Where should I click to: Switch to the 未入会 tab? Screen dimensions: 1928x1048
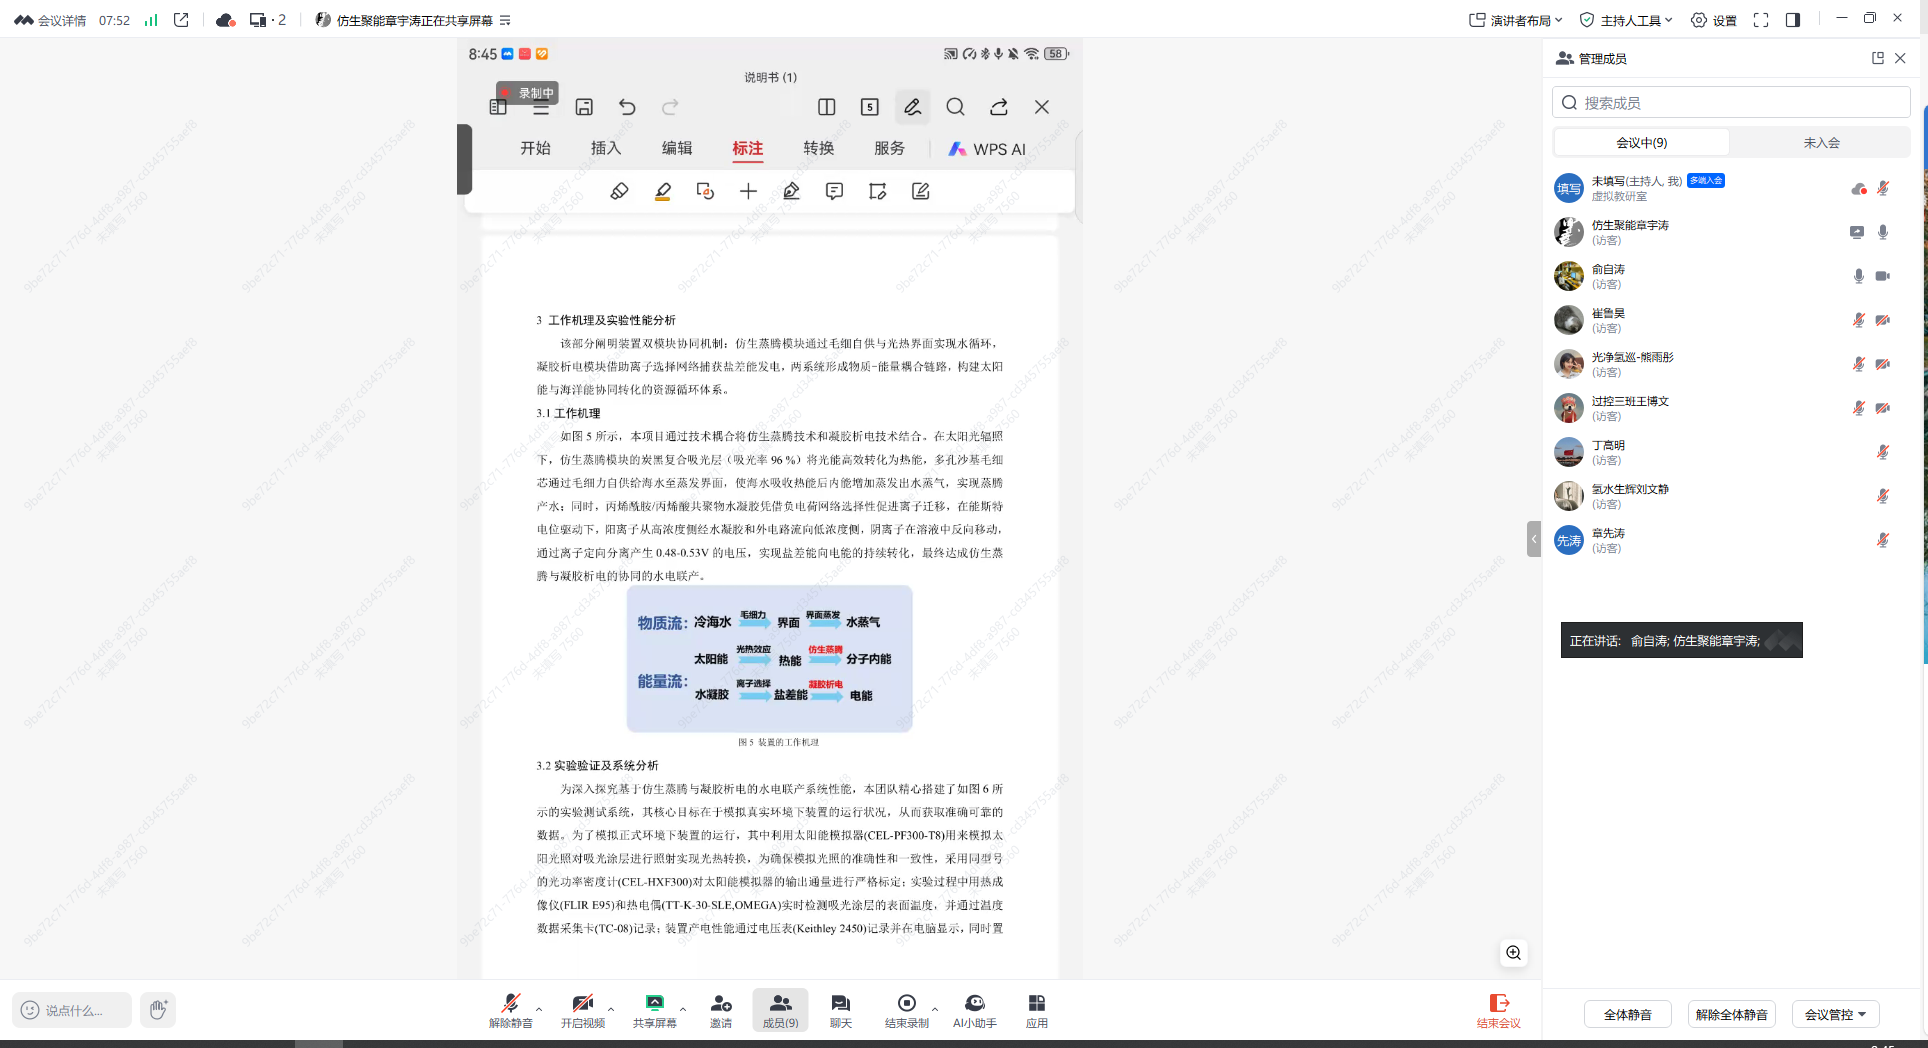pyautogui.click(x=1821, y=143)
